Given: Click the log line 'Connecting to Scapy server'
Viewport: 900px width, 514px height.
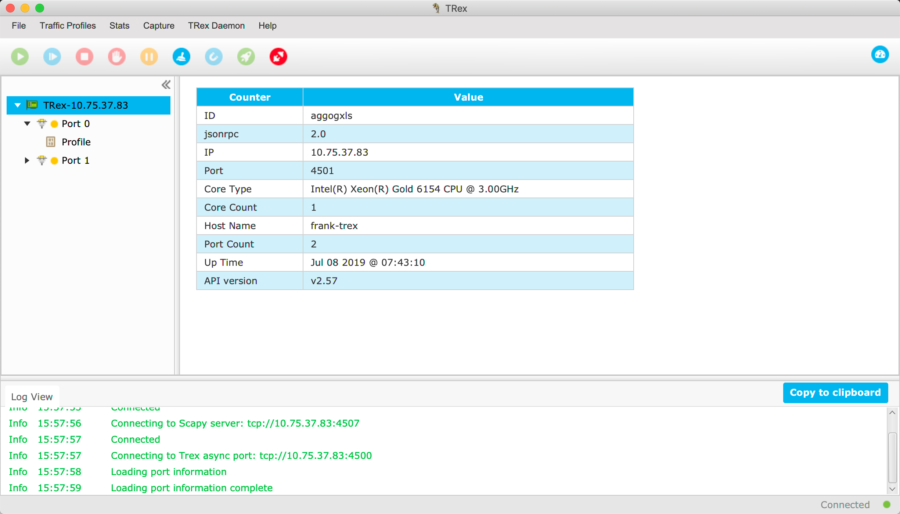Looking at the screenshot, I should coord(235,423).
